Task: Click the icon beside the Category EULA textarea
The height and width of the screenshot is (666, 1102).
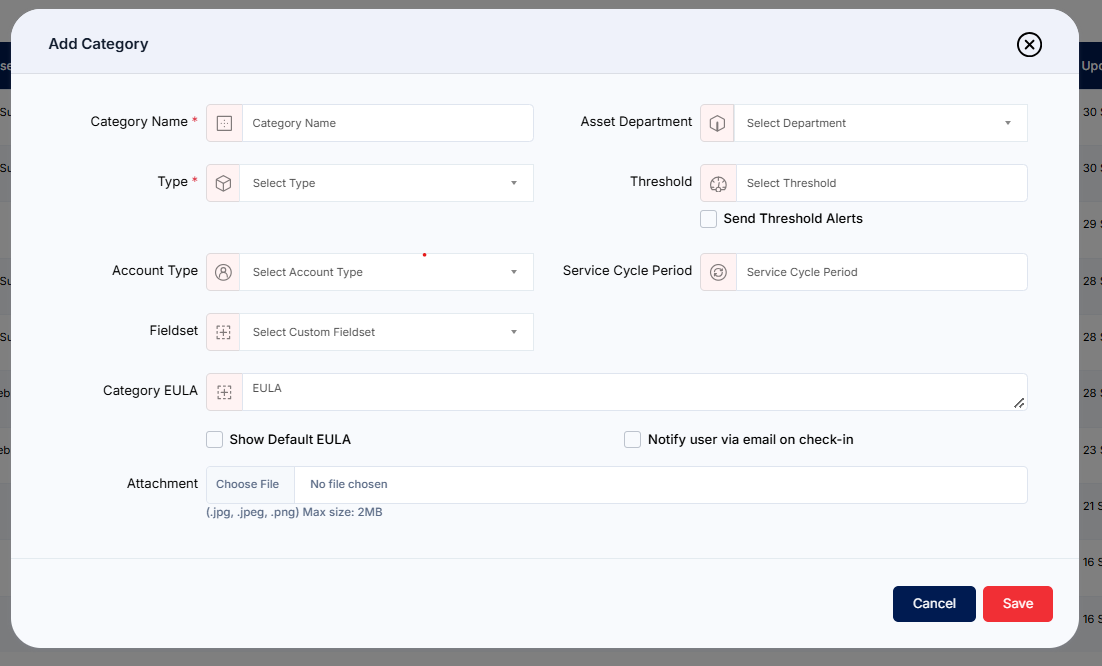Action: coord(224,392)
